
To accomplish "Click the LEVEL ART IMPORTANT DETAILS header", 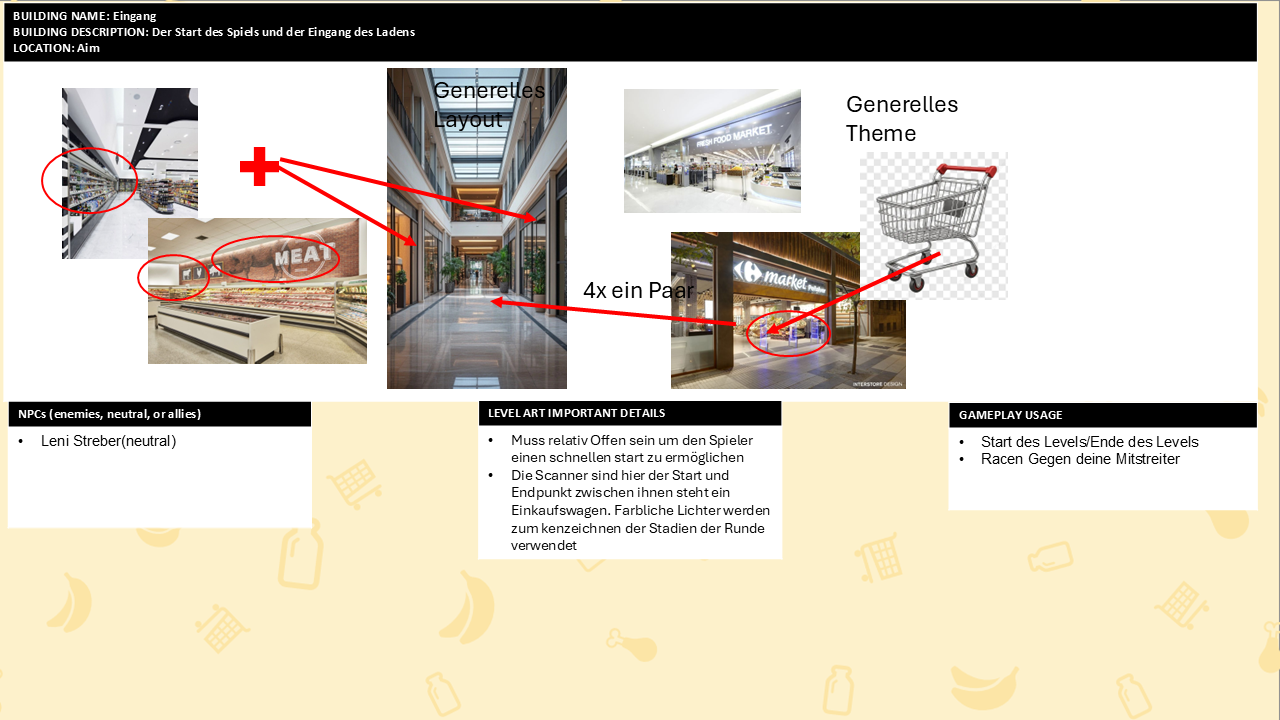I will click(x=630, y=413).
